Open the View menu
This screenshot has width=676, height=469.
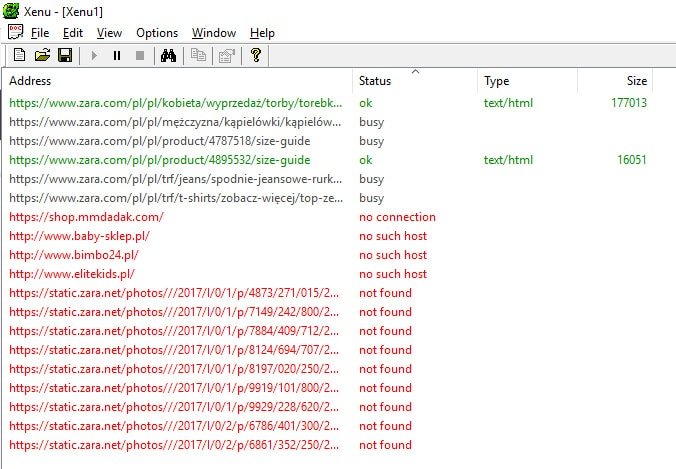(109, 33)
